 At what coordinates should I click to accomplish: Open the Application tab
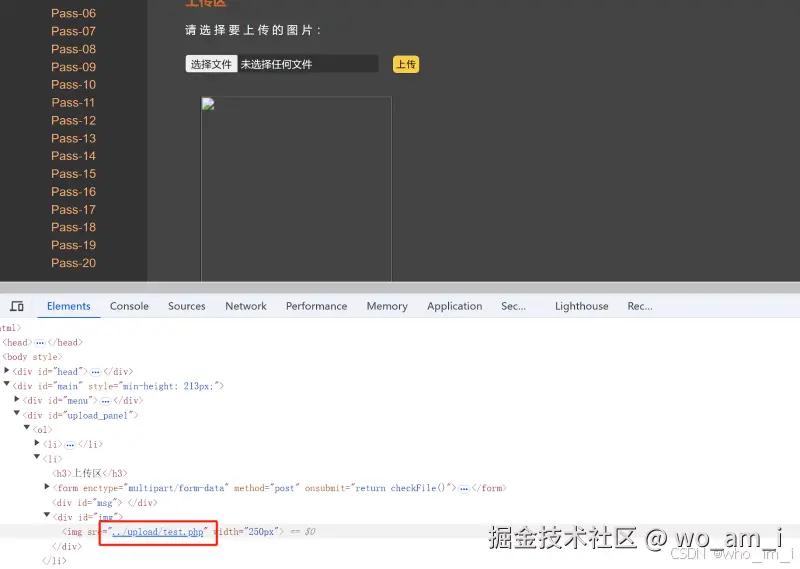point(455,306)
